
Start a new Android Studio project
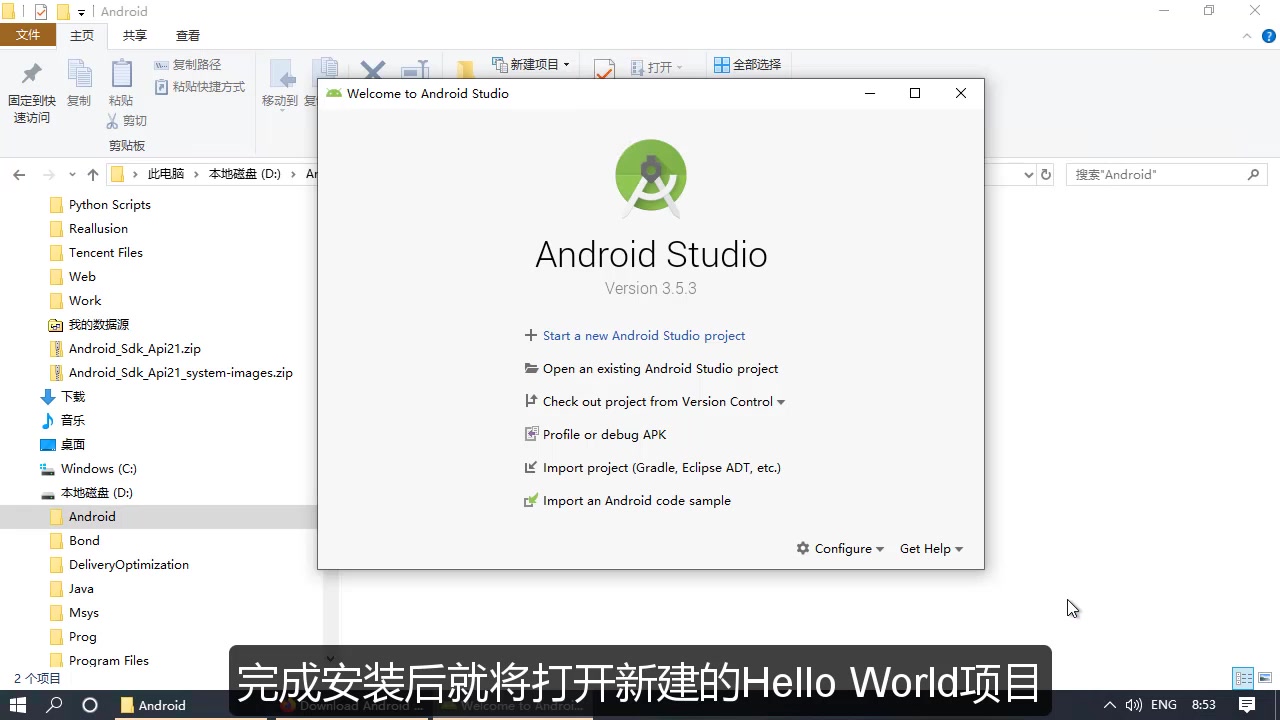tap(644, 336)
